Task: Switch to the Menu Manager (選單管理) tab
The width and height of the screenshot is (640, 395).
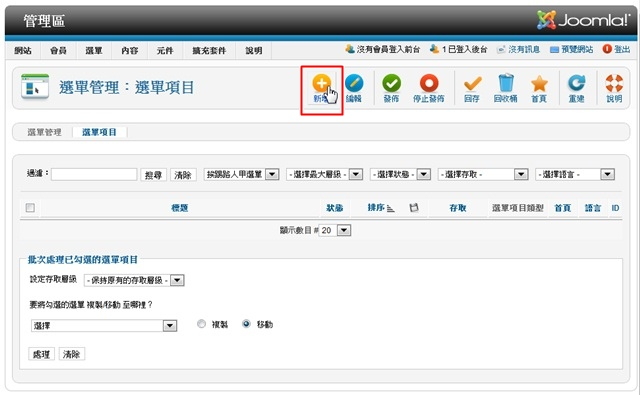Action: click(x=44, y=132)
